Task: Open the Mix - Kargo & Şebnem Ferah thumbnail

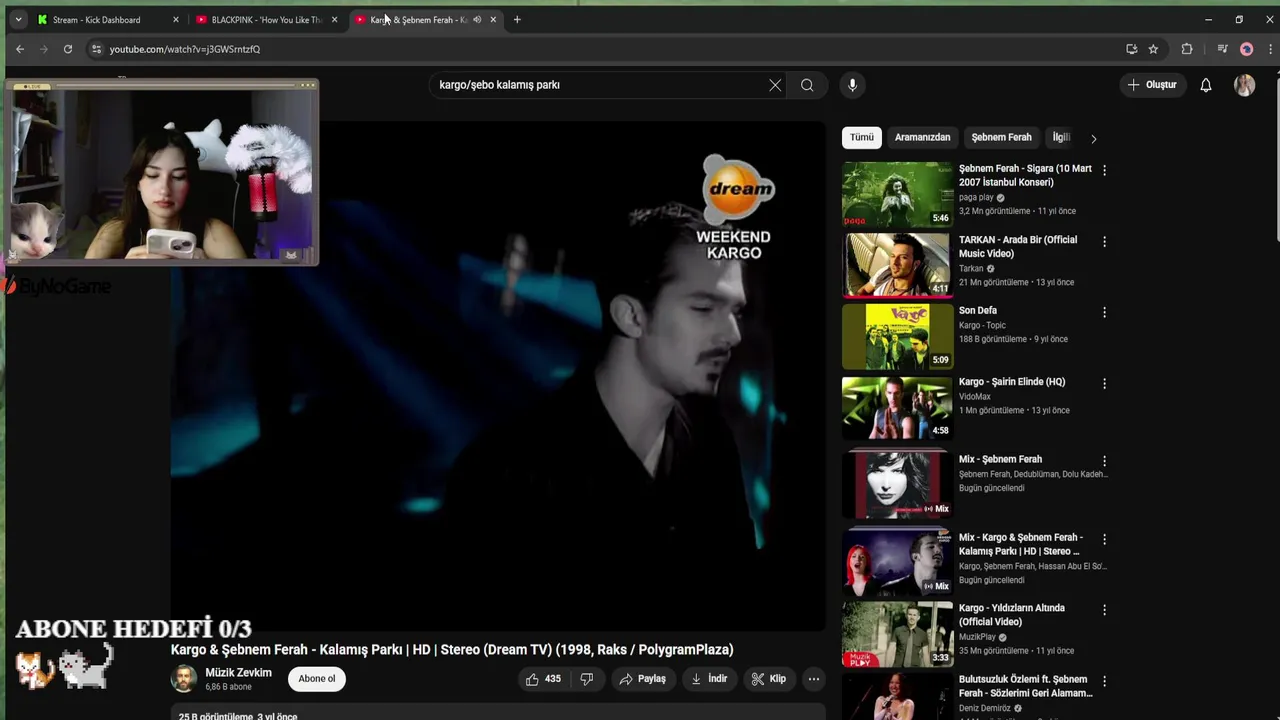Action: coord(897,563)
